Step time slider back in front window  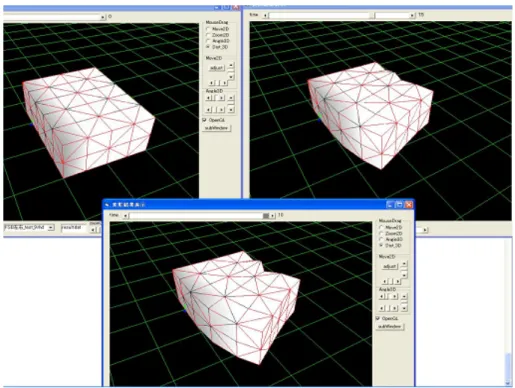click(x=125, y=216)
